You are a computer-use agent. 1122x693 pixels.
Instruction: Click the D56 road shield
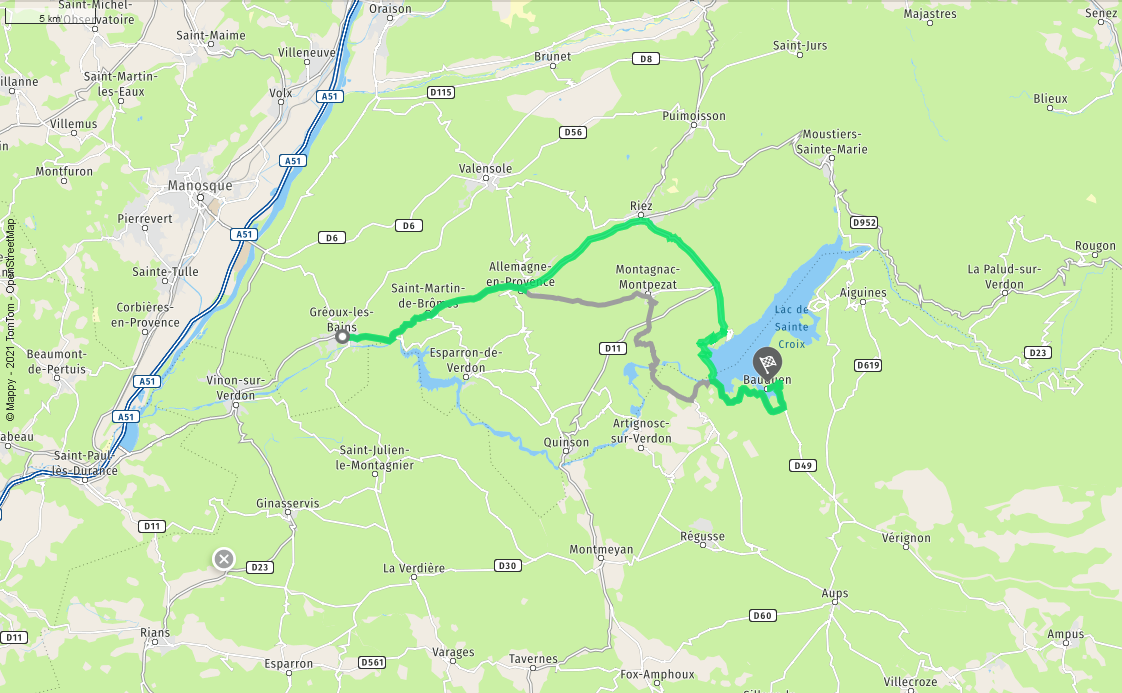(x=572, y=132)
